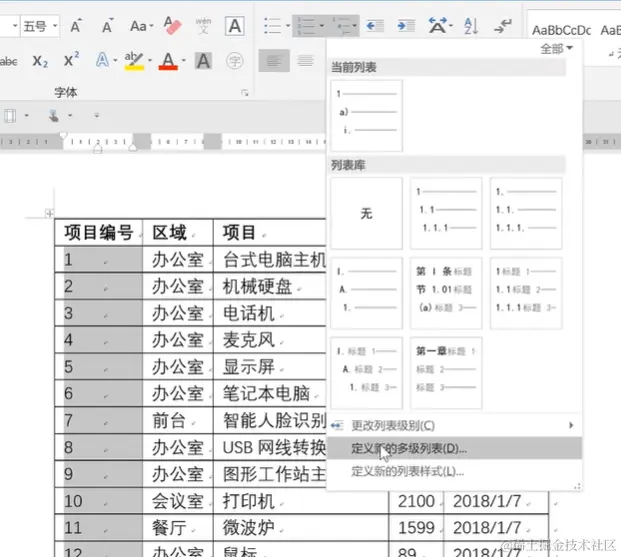Click the multilevel list button

click(341, 26)
